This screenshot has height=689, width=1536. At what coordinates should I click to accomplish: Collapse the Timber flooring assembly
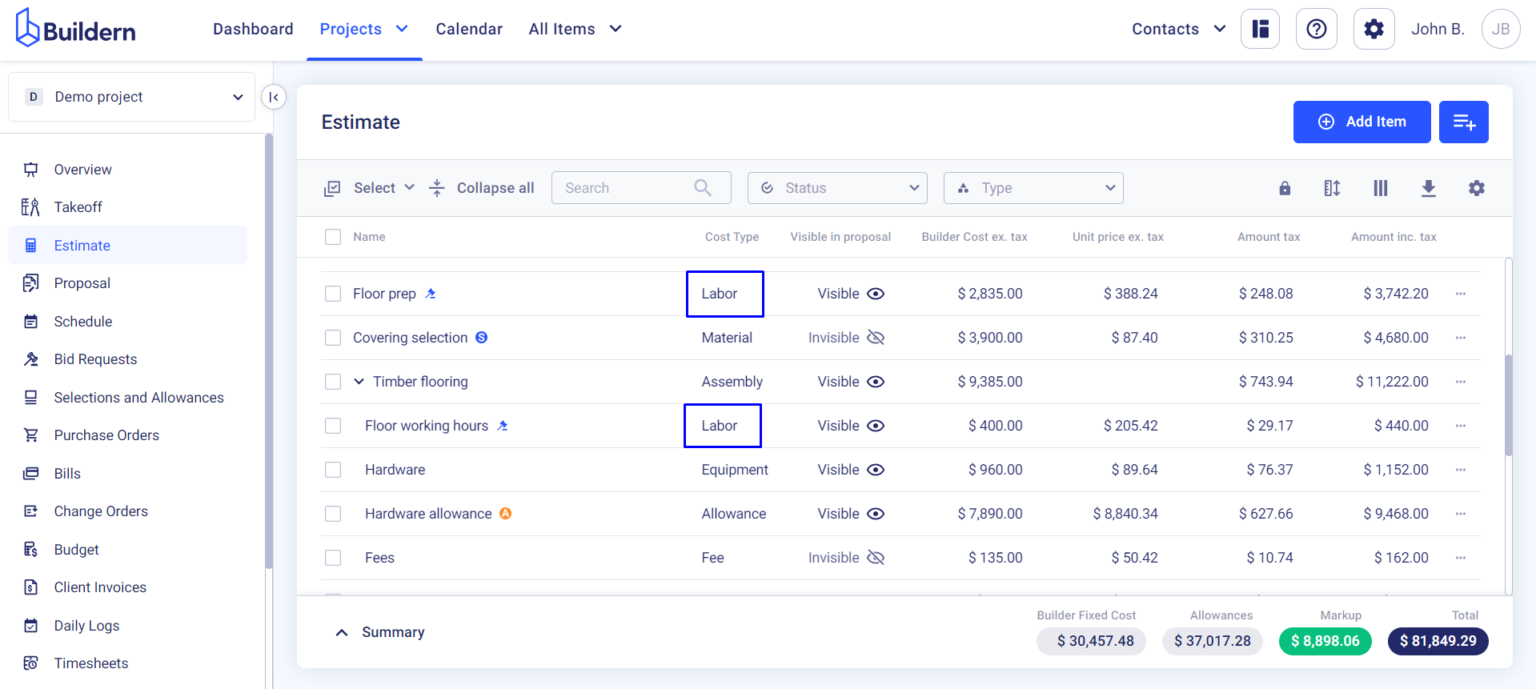coord(360,381)
